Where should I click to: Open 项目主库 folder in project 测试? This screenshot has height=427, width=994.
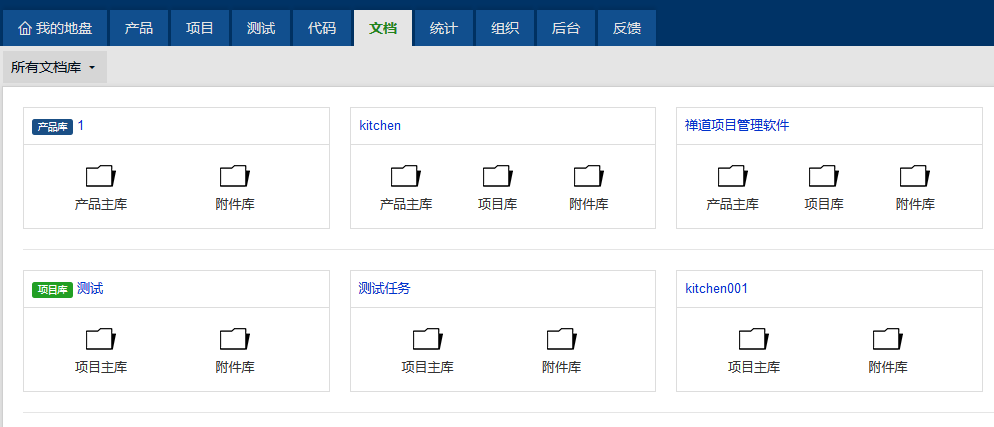[101, 350]
